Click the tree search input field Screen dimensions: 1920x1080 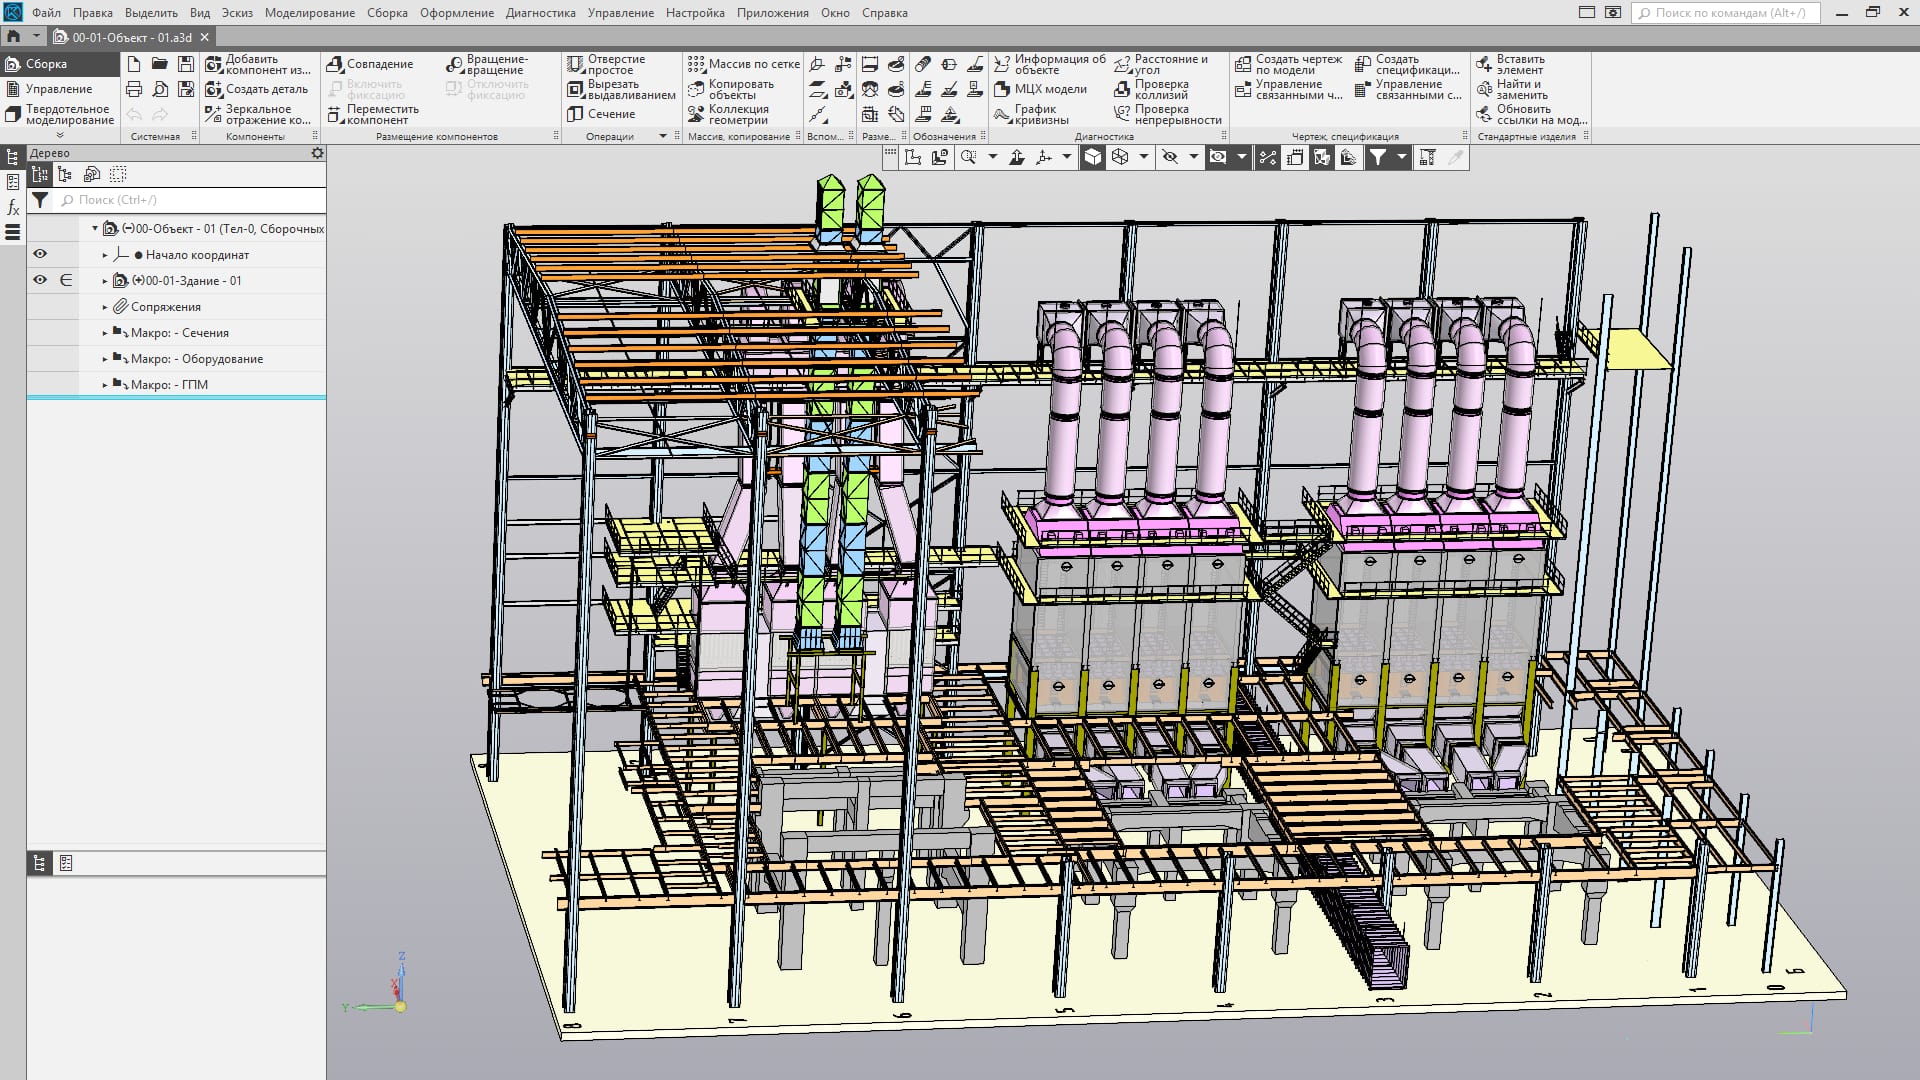click(x=190, y=200)
